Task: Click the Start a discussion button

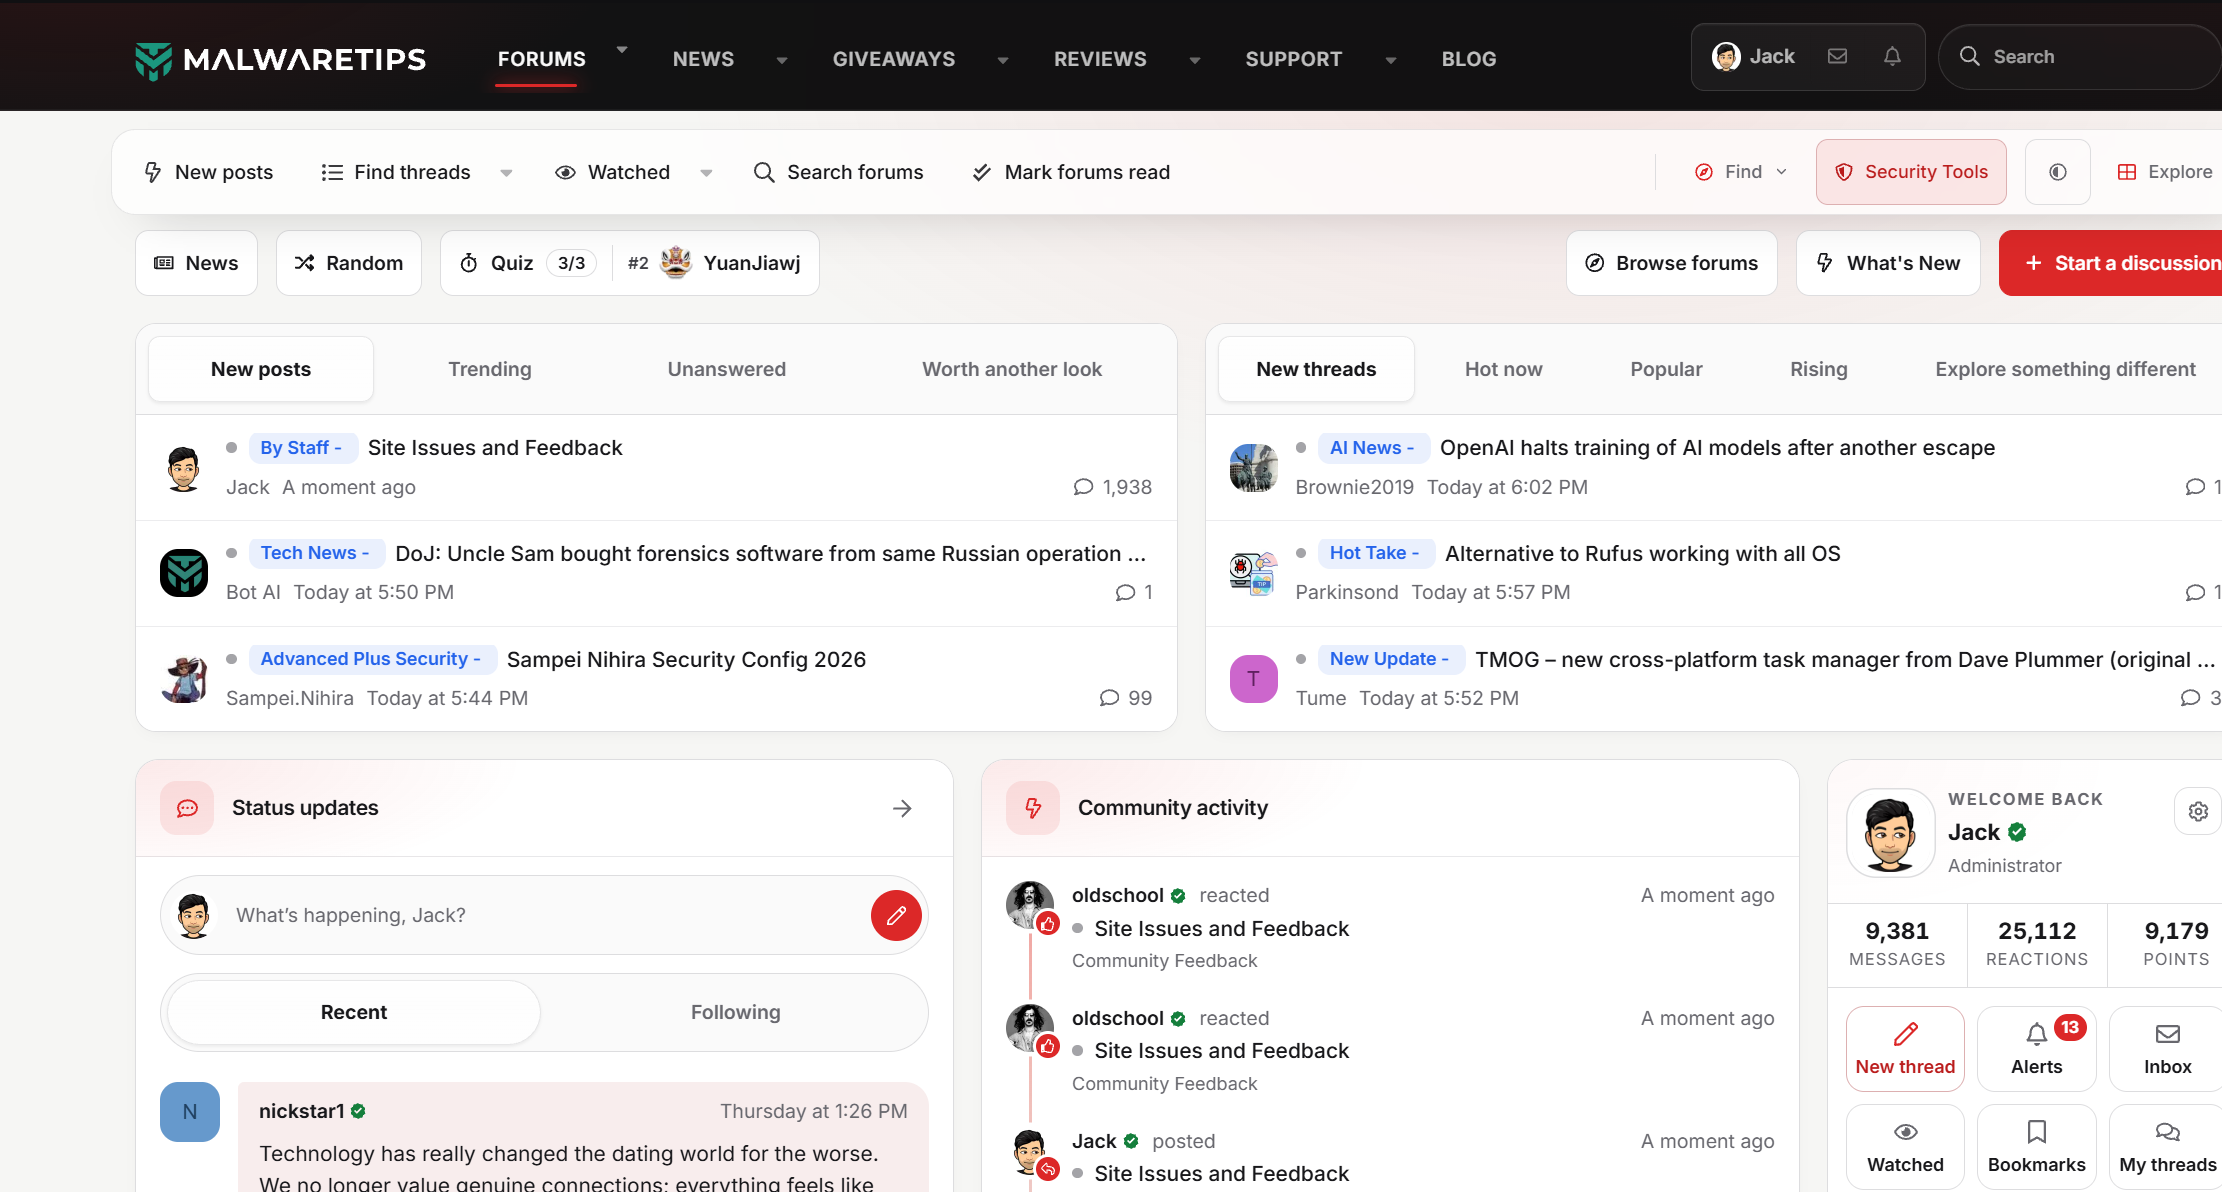Action: [x=2111, y=263]
